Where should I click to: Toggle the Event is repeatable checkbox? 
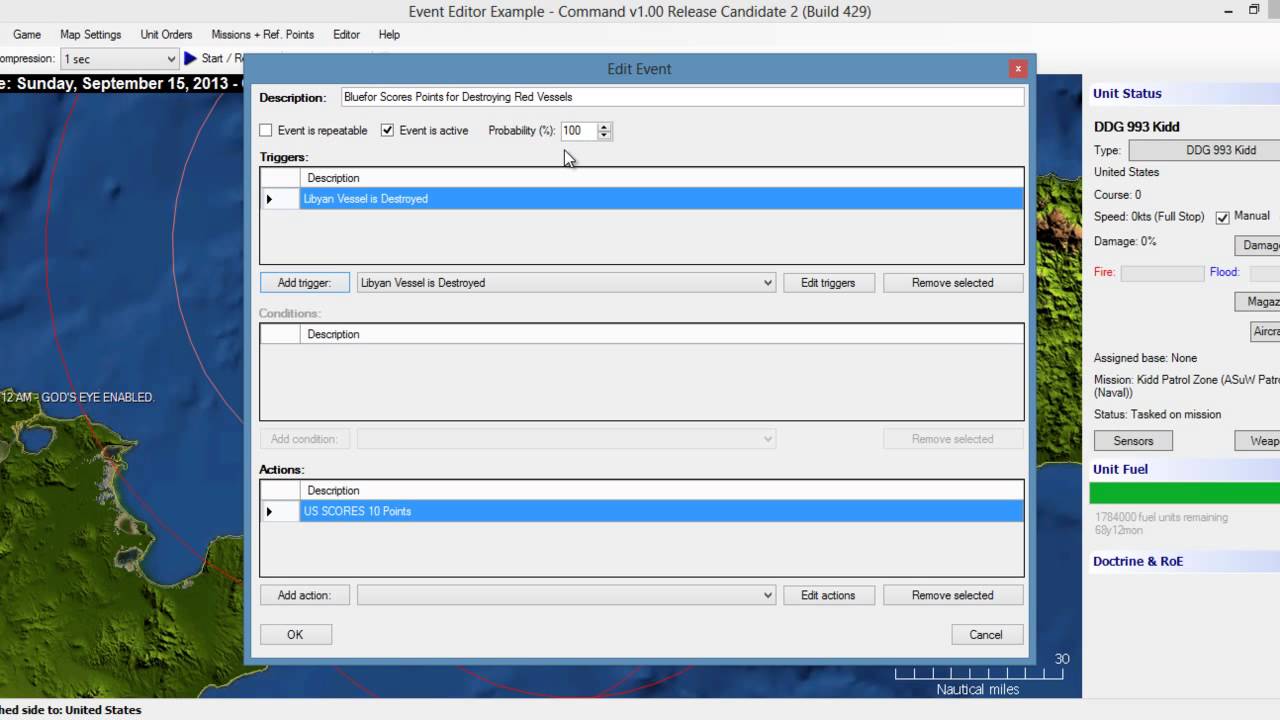266,130
